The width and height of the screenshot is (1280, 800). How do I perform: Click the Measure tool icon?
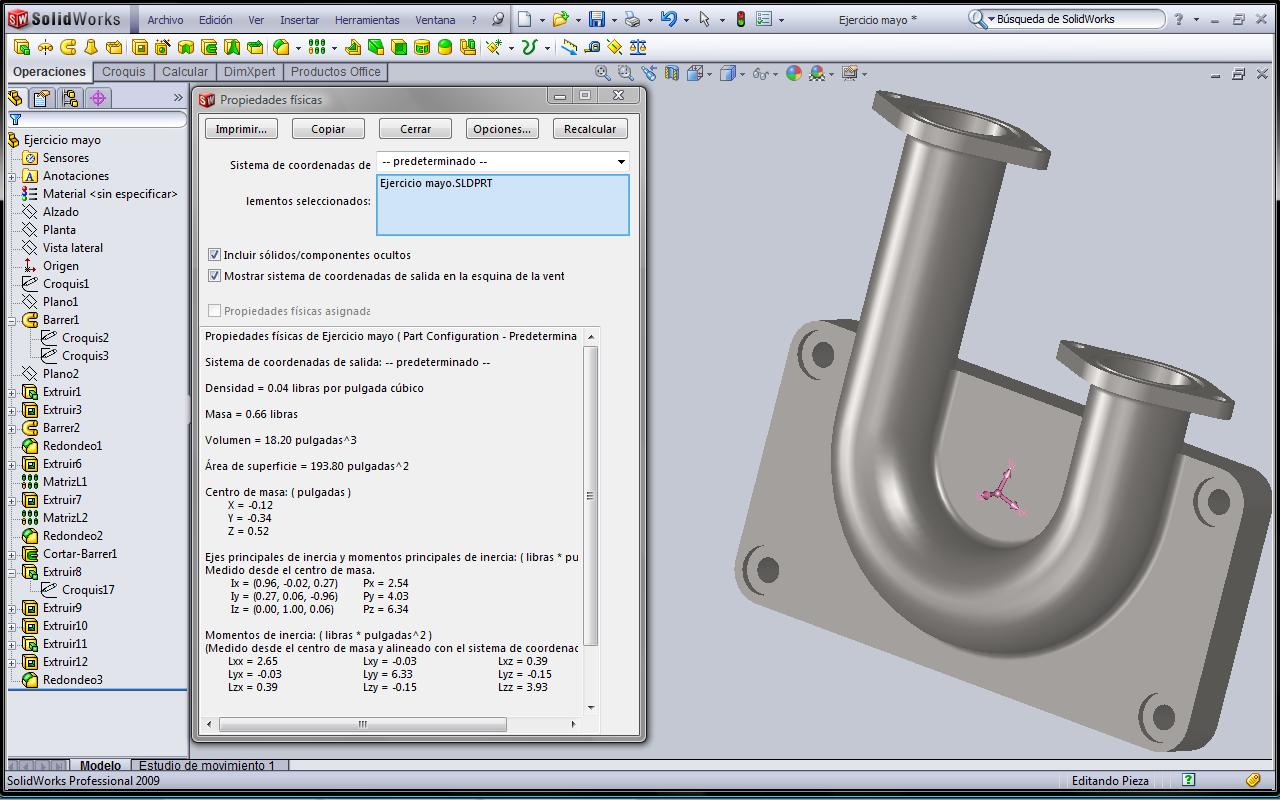592,47
